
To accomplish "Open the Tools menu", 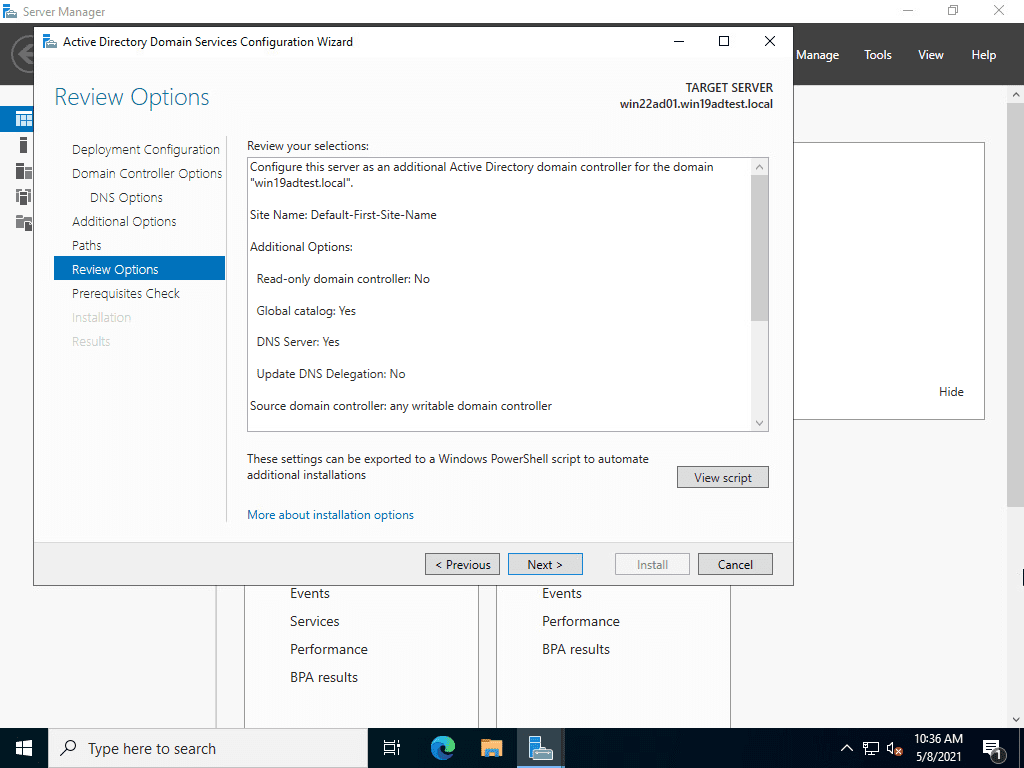I will tap(877, 54).
